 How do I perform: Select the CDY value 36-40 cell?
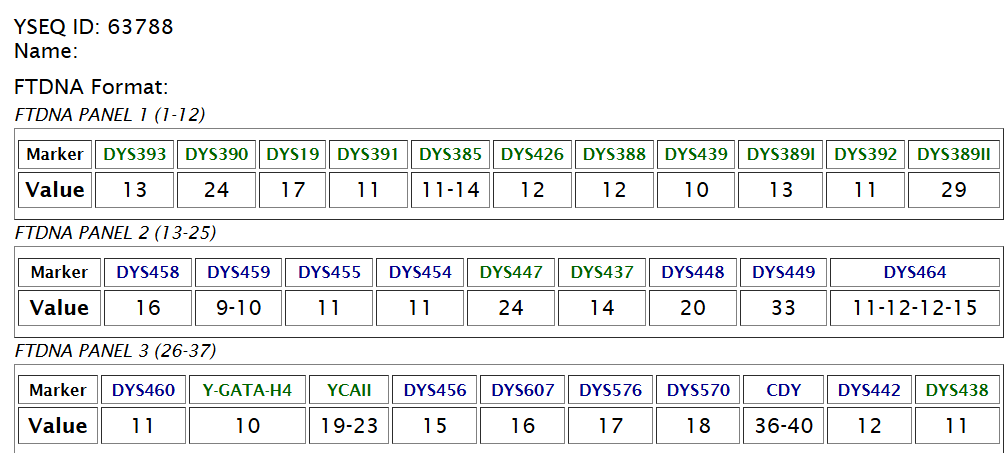783,426
